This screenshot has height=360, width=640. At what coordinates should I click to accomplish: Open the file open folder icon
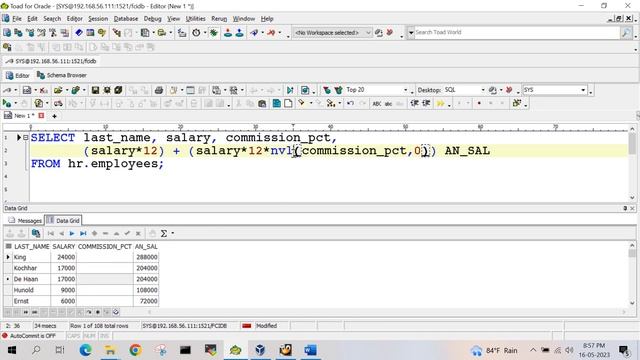pos(58,90)
